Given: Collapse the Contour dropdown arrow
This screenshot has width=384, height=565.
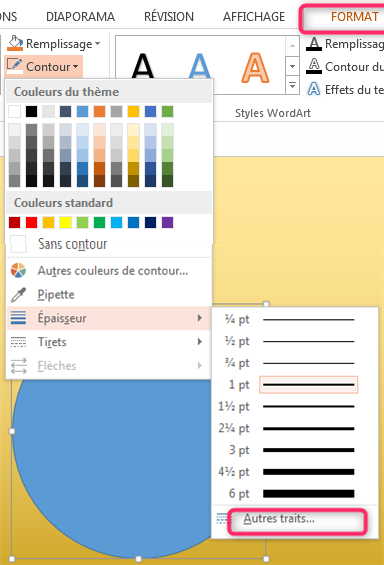Looking at the screenshot, I should click(x=75, y=67).
